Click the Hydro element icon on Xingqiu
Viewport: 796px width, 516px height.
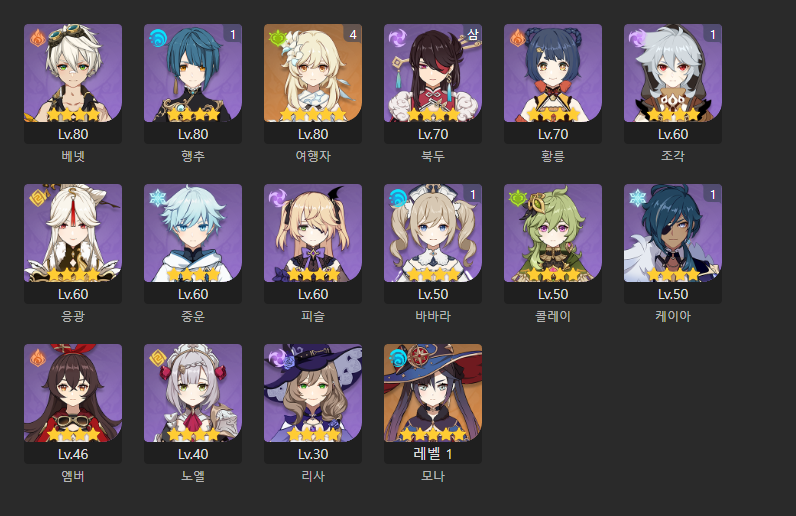[158, 38]
